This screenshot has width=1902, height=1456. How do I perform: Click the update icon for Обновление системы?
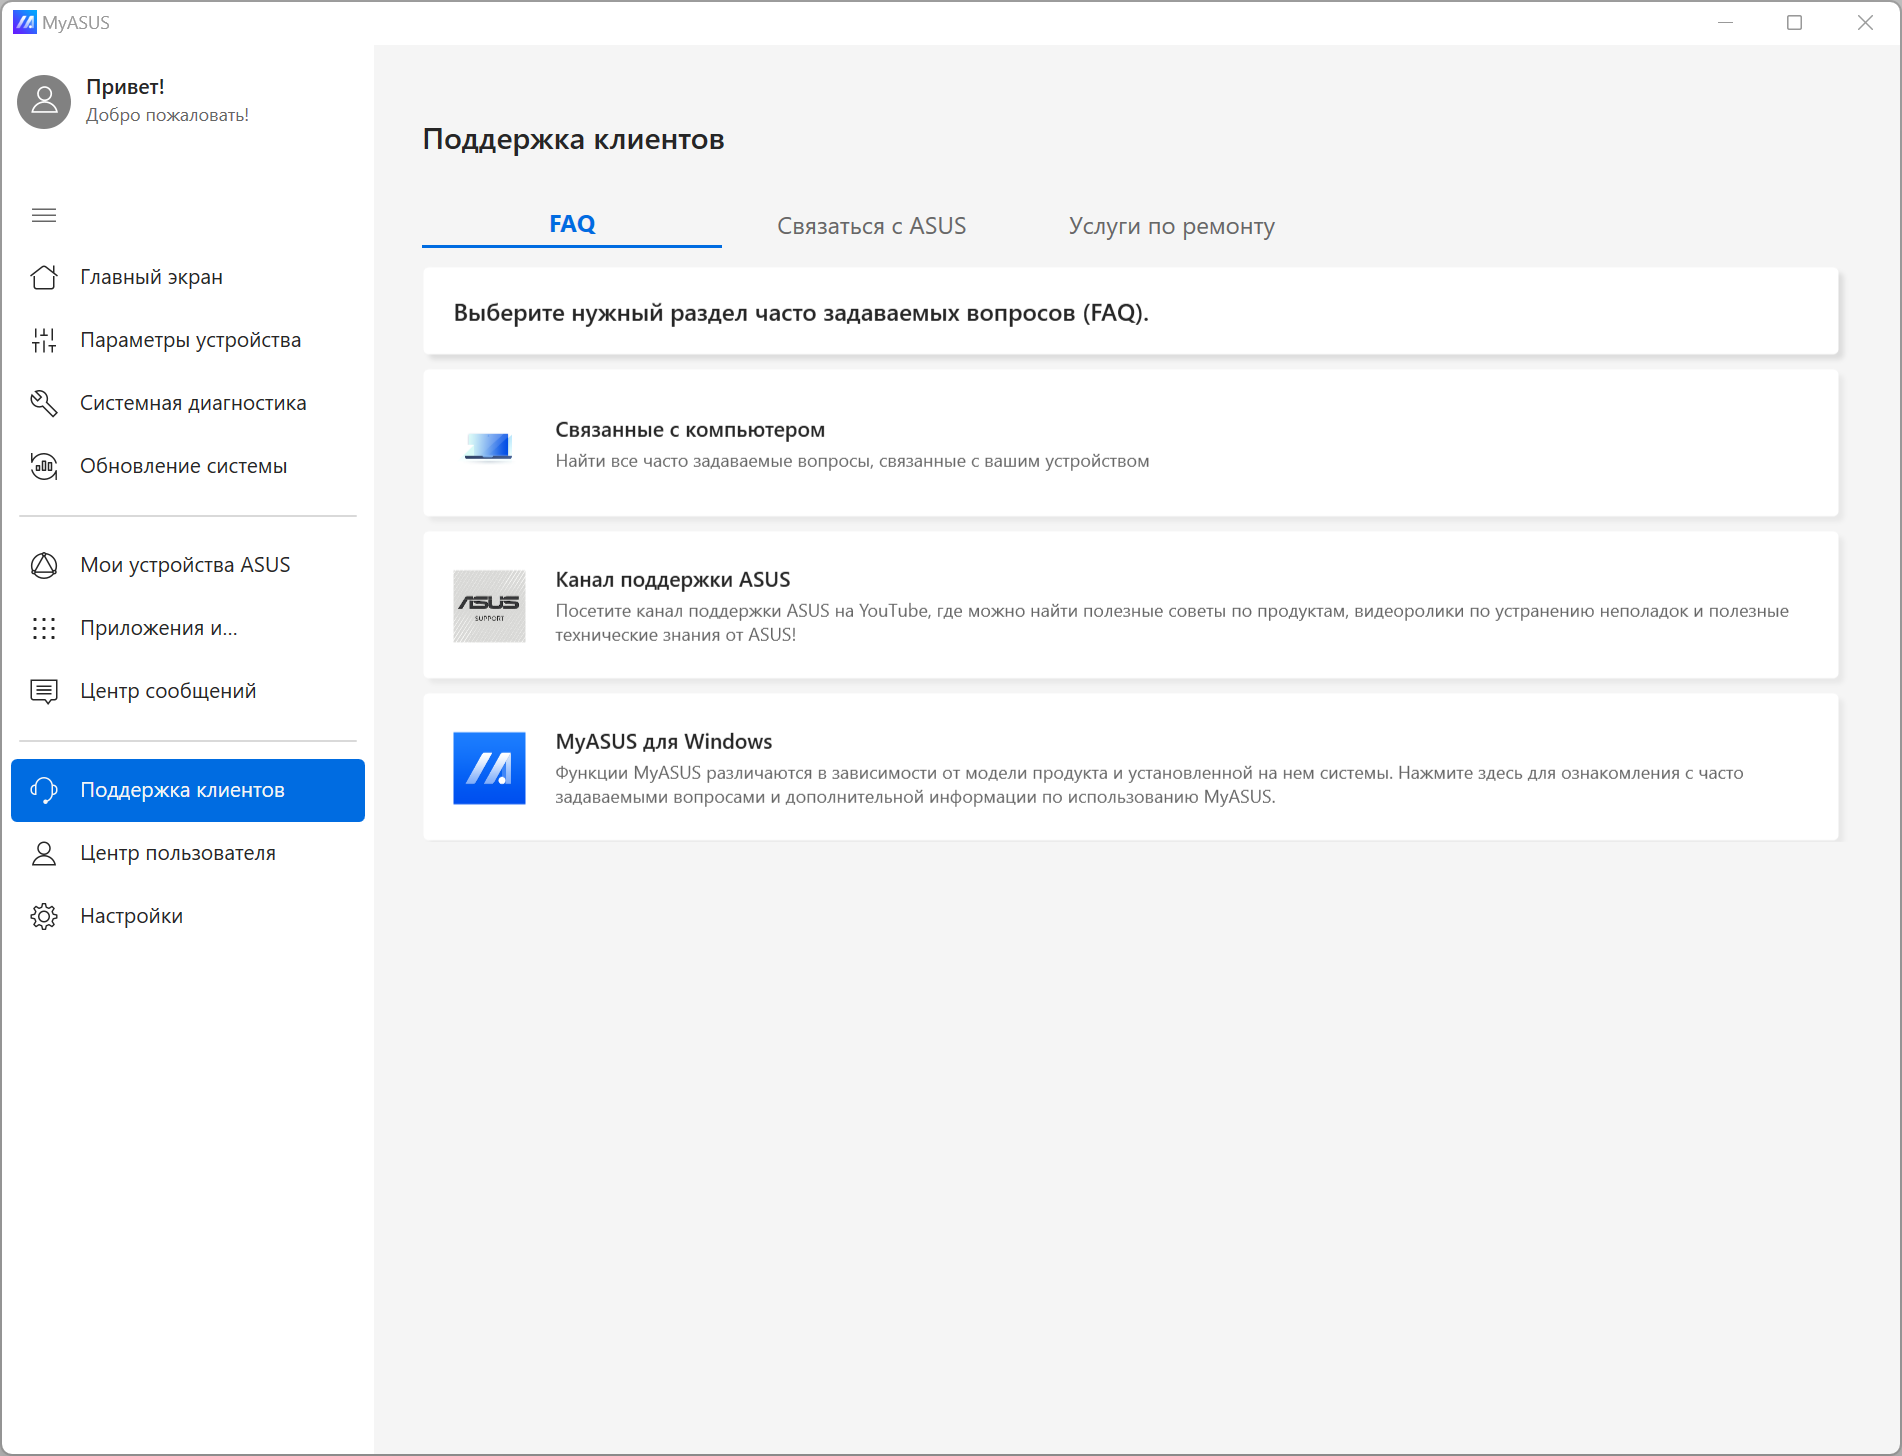tap(44, 466)
